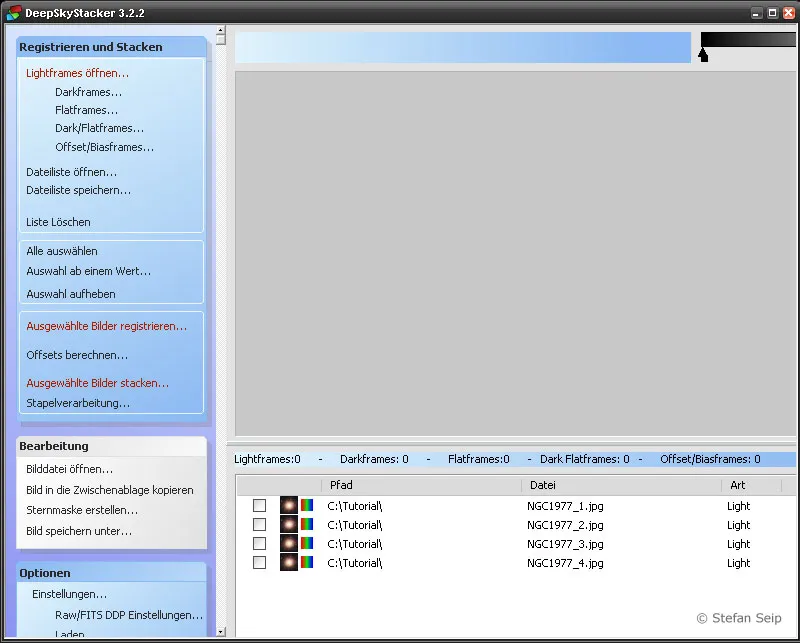Open Einstellungen… under Optionen
Image resolution: width=800 pixels, height=643 pixels.
[x=69, y=594]
